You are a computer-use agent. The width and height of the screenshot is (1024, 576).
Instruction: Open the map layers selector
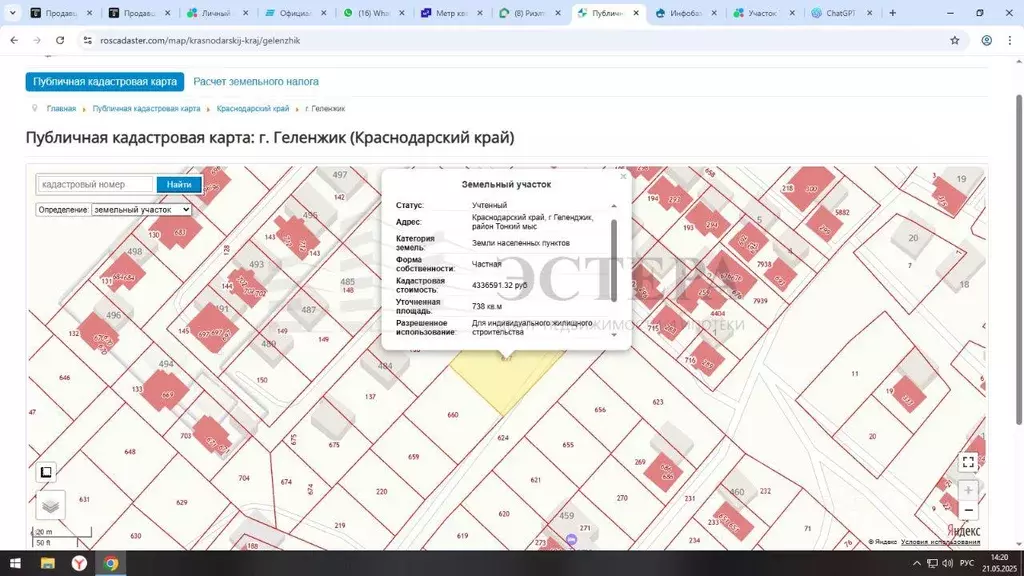point(50,505)
